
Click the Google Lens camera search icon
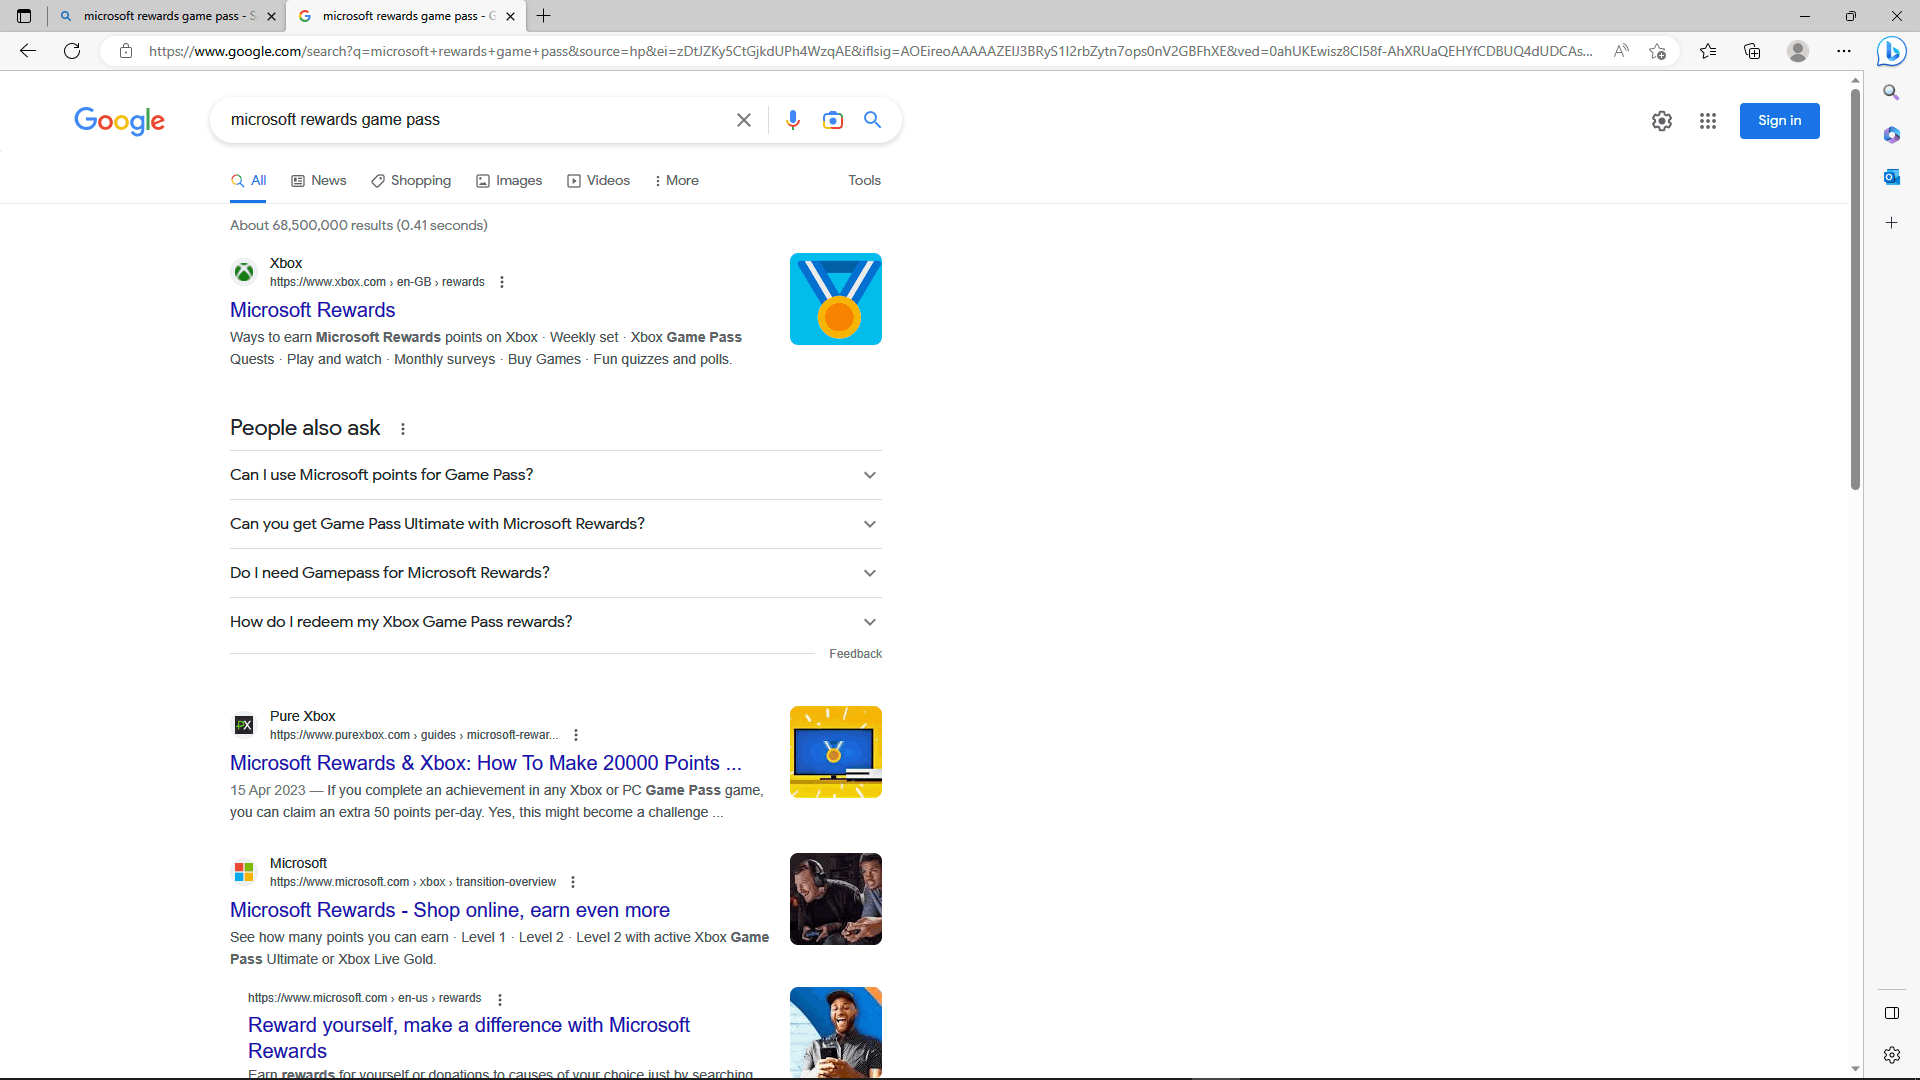point(832,120)
